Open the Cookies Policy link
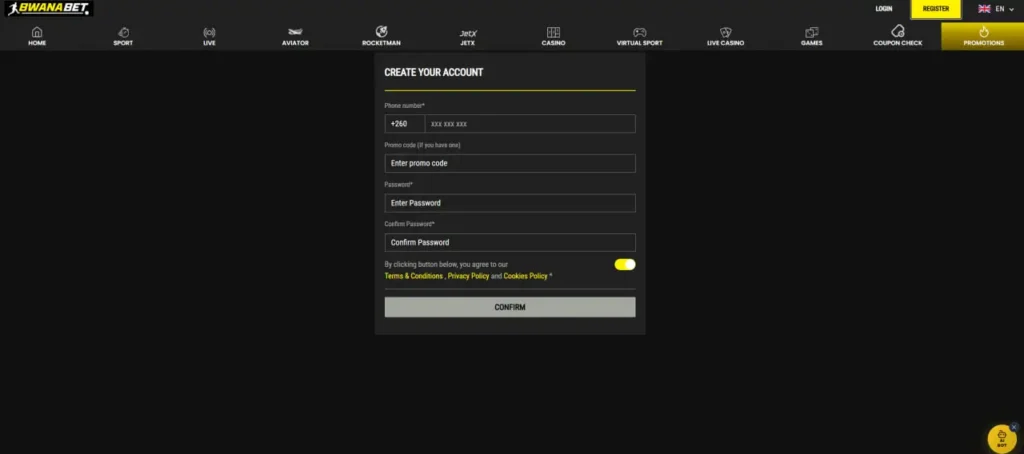Screen dimensions: 1024x454 pyautogui.click(x=525, y=276)
